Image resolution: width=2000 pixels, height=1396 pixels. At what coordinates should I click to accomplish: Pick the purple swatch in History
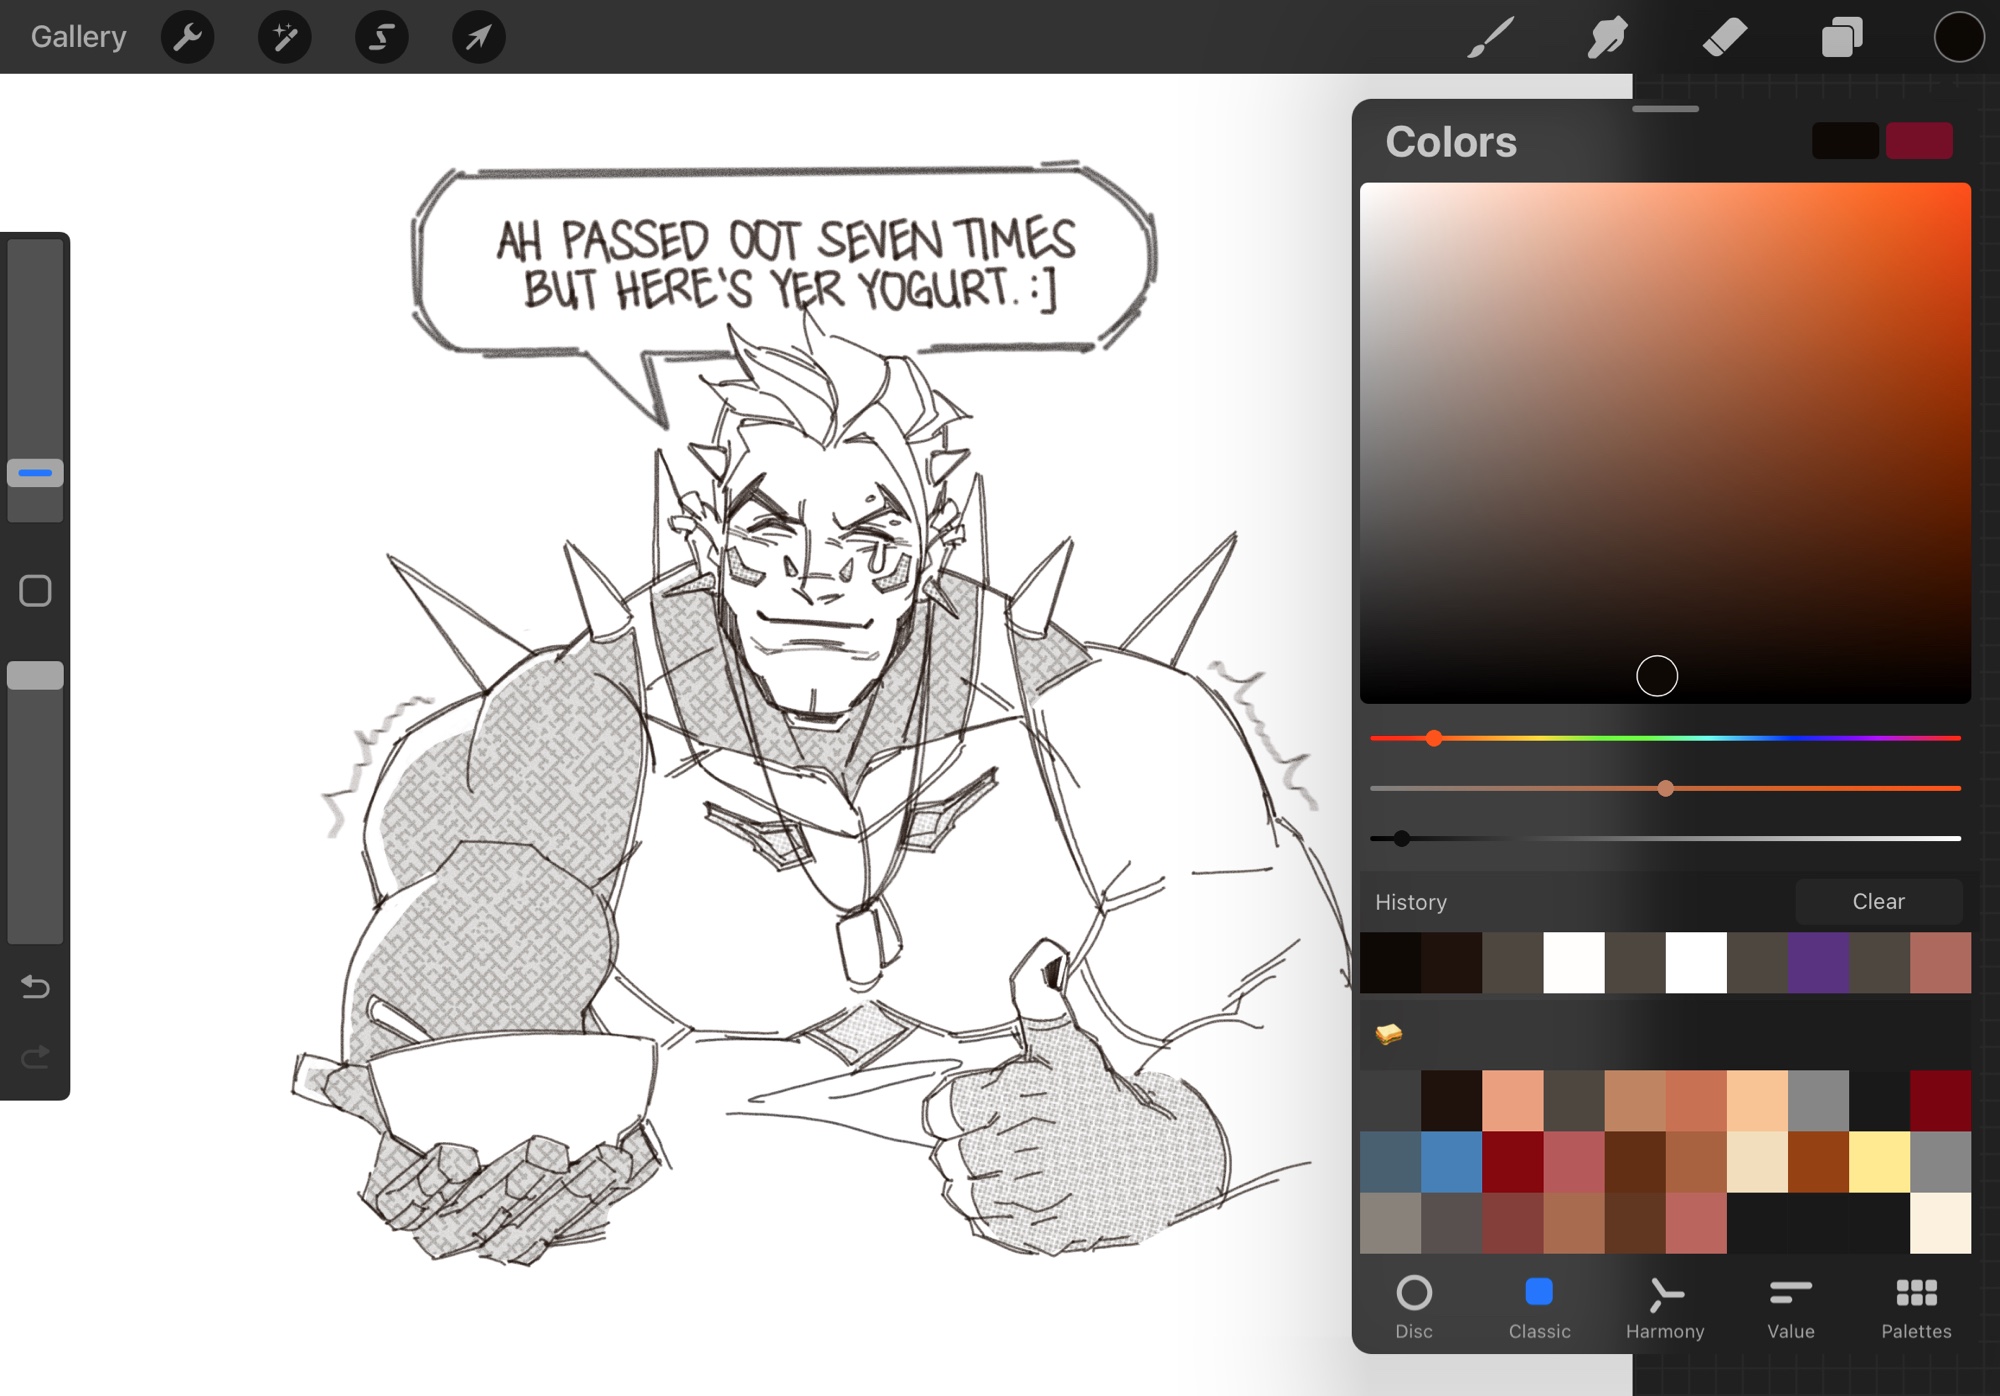click(1818, 963)
